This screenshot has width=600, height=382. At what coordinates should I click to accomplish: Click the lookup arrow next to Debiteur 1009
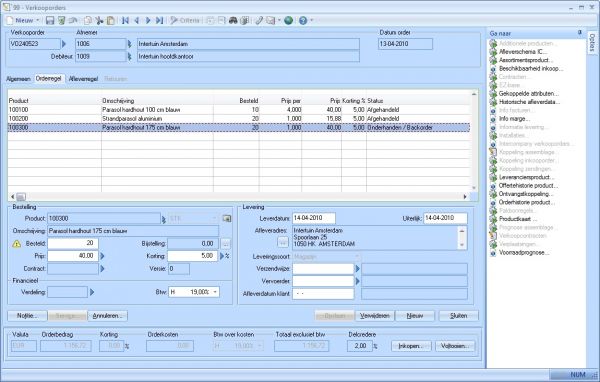(x=130, y=56)
